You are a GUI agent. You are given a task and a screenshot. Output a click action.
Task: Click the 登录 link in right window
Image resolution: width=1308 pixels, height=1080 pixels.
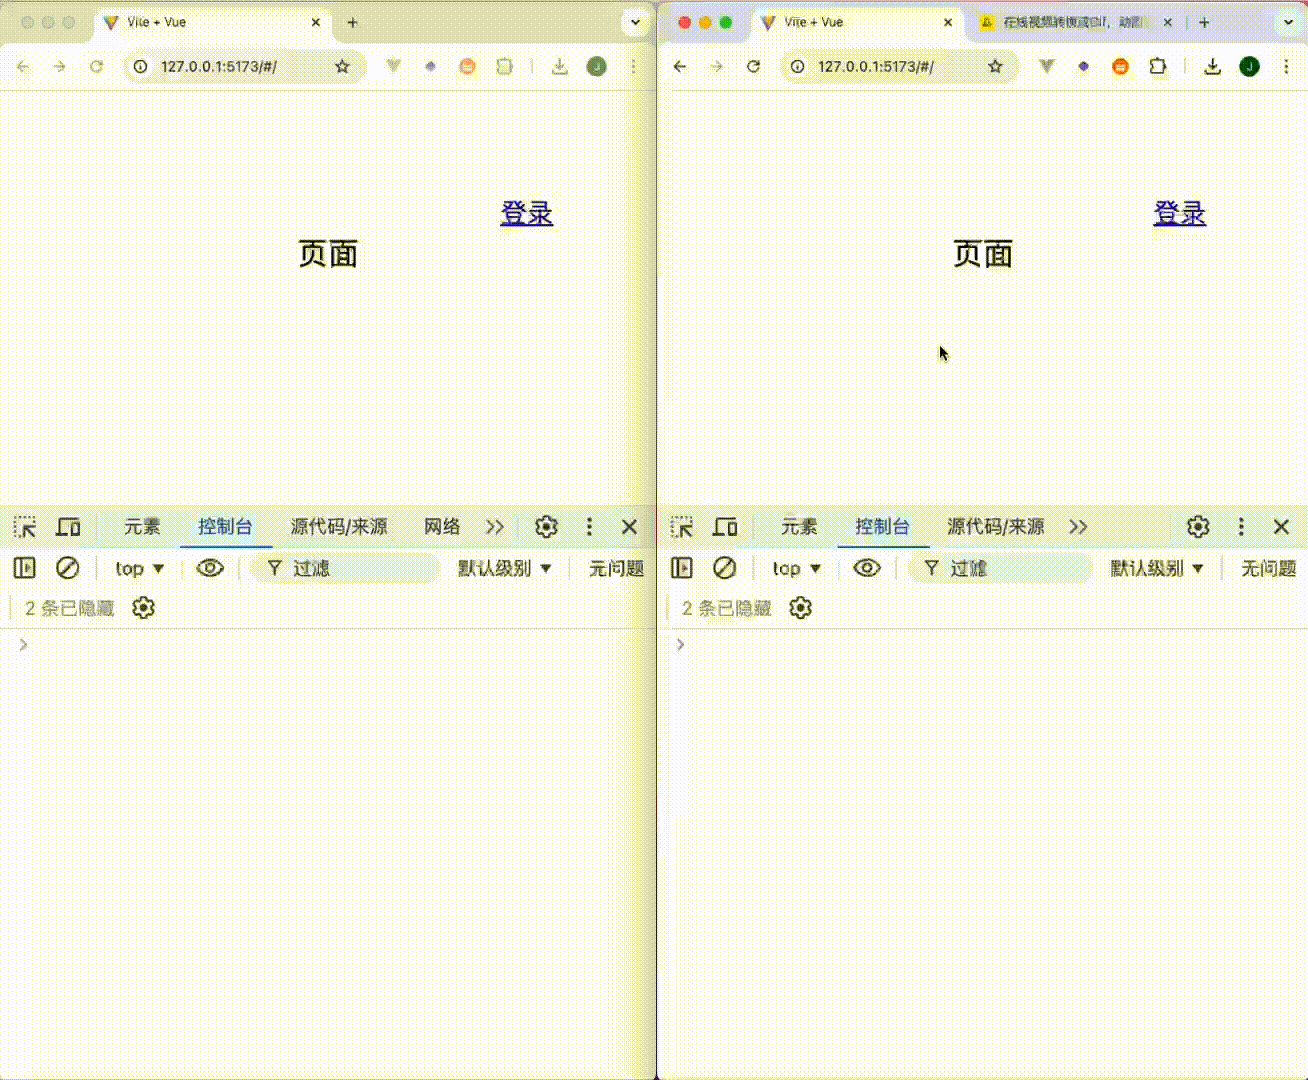coord(1180,213)
